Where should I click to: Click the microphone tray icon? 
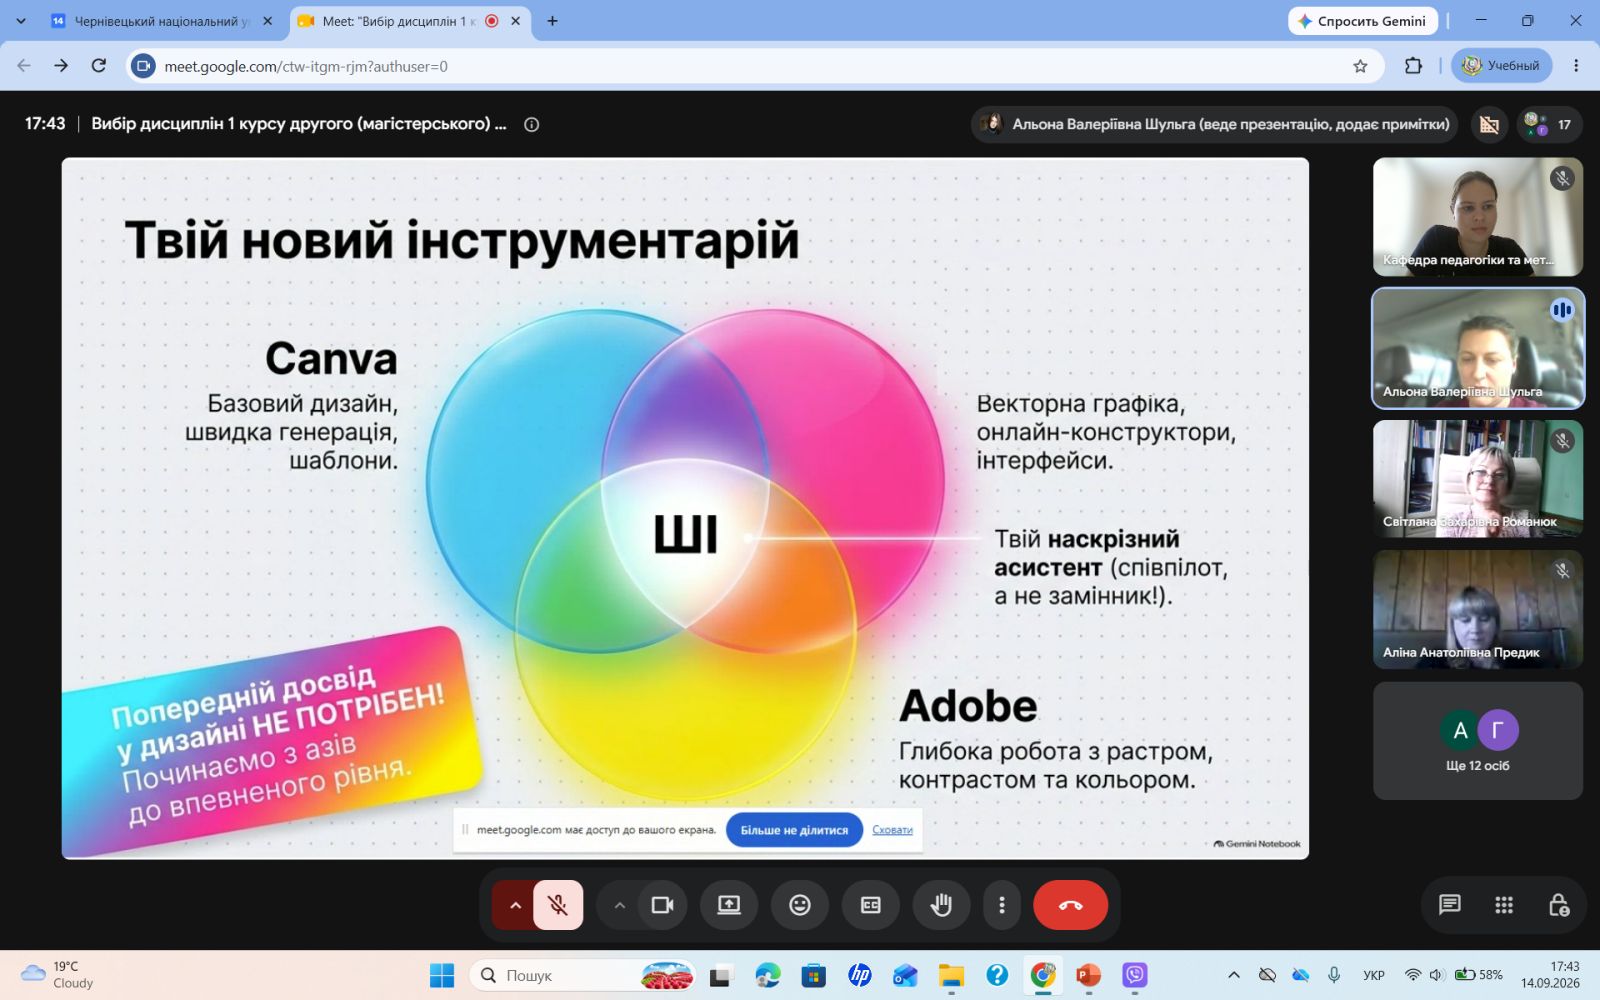[1334, 975]
